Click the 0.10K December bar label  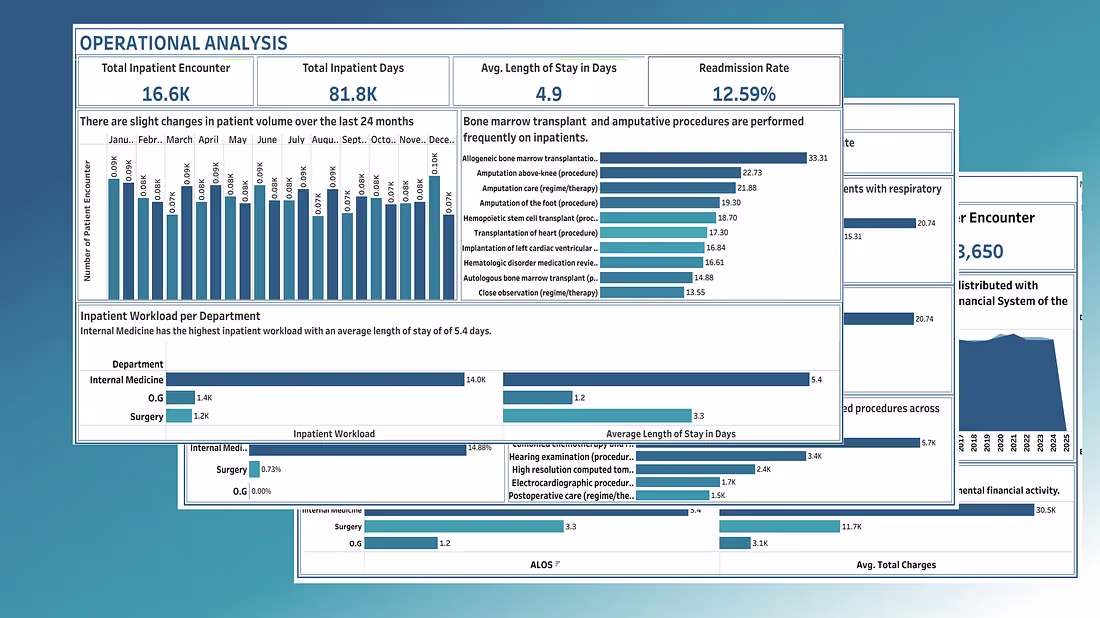[434, 163]
